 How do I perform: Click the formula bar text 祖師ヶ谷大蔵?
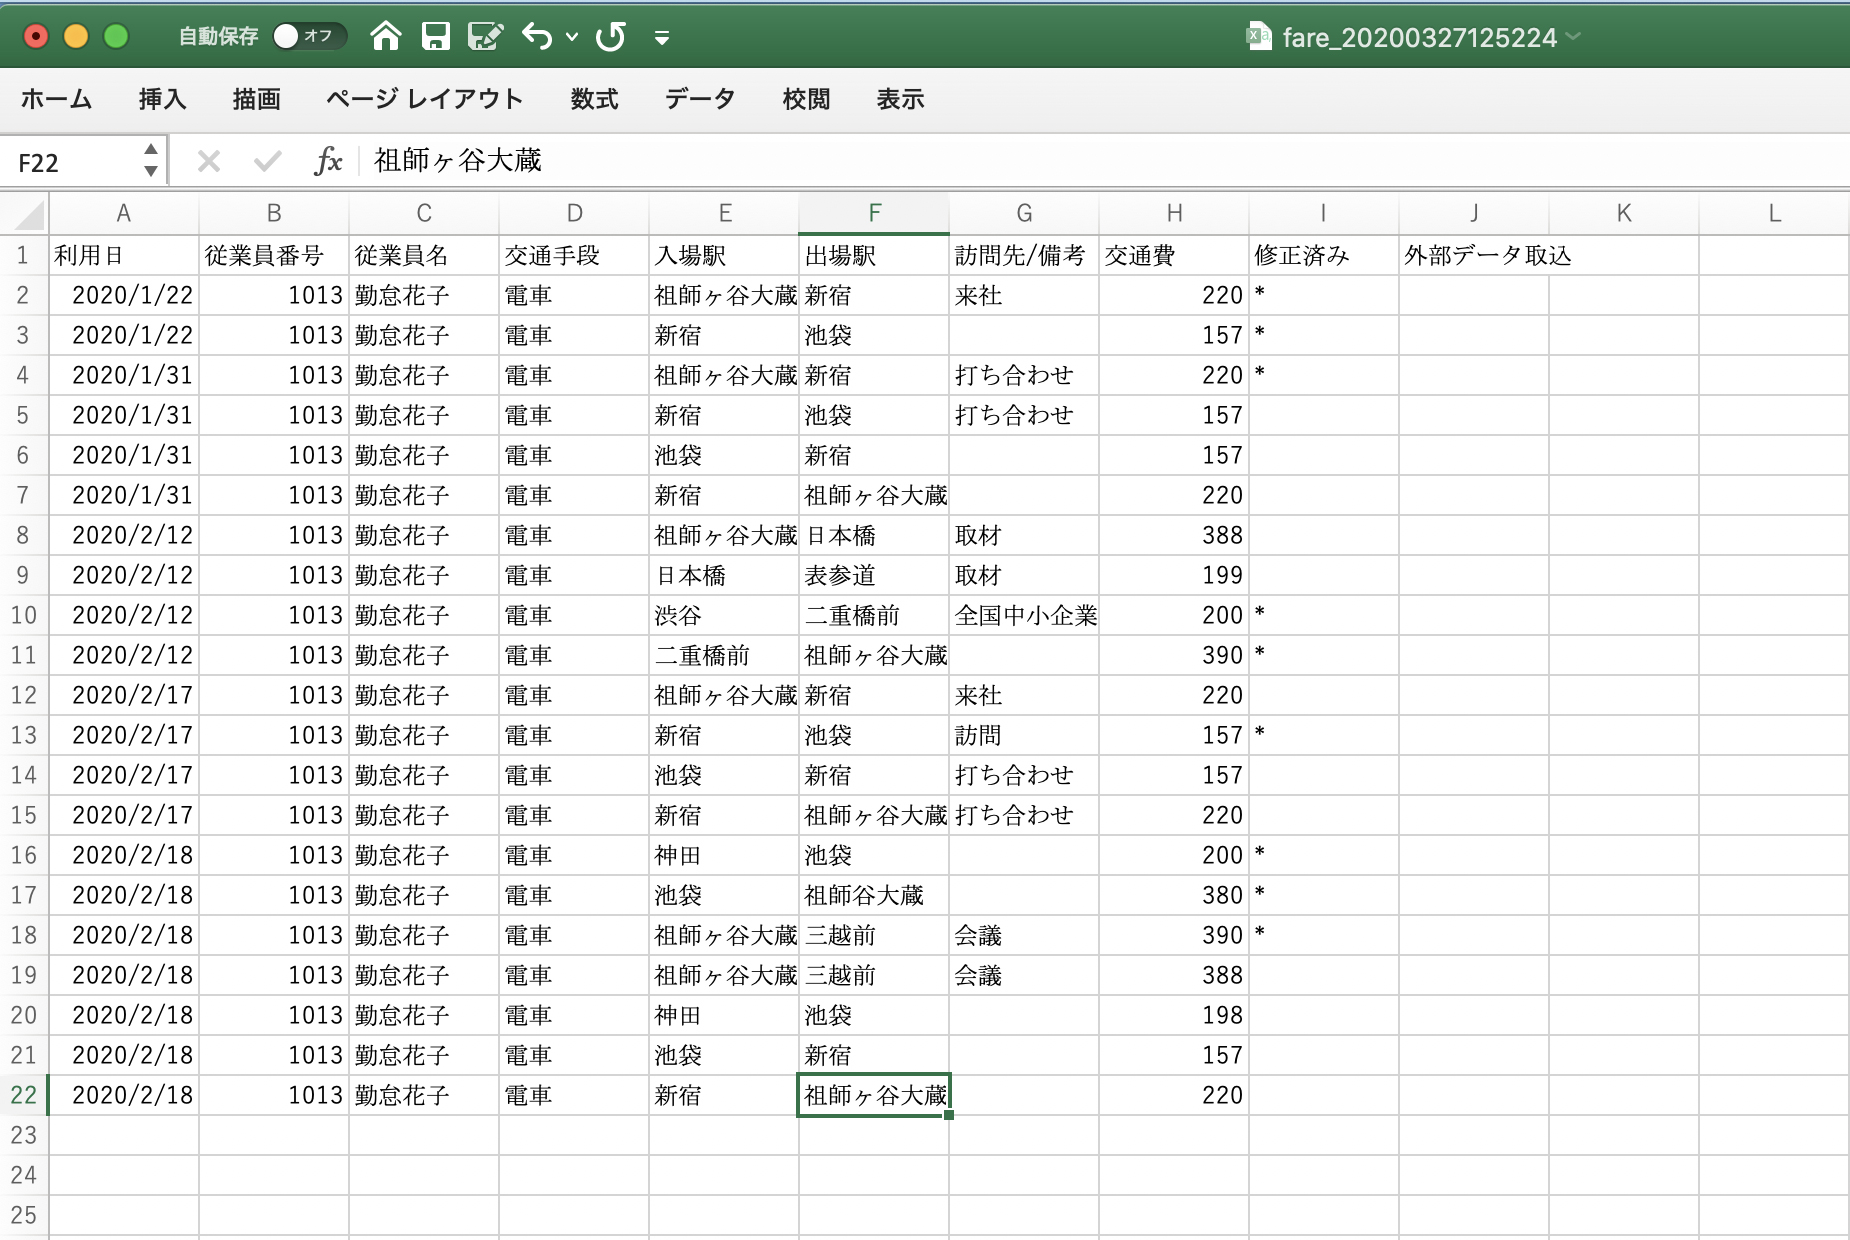pos(457,161)
